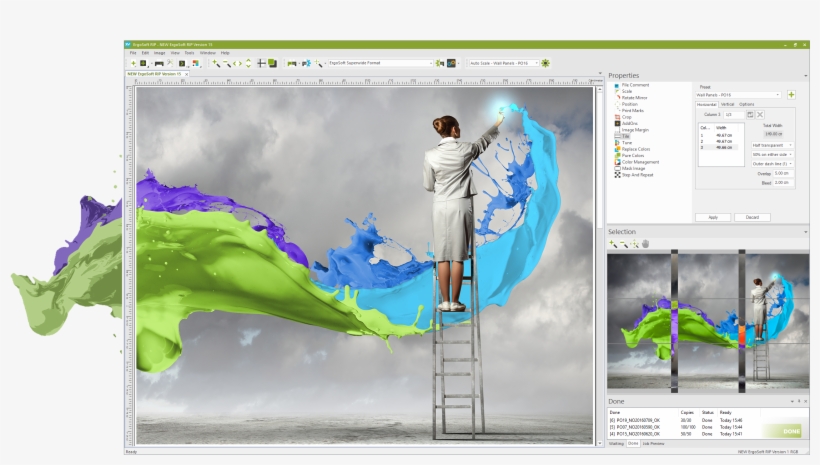Open the Outer dash line dropdown

(x=773, y=163)
